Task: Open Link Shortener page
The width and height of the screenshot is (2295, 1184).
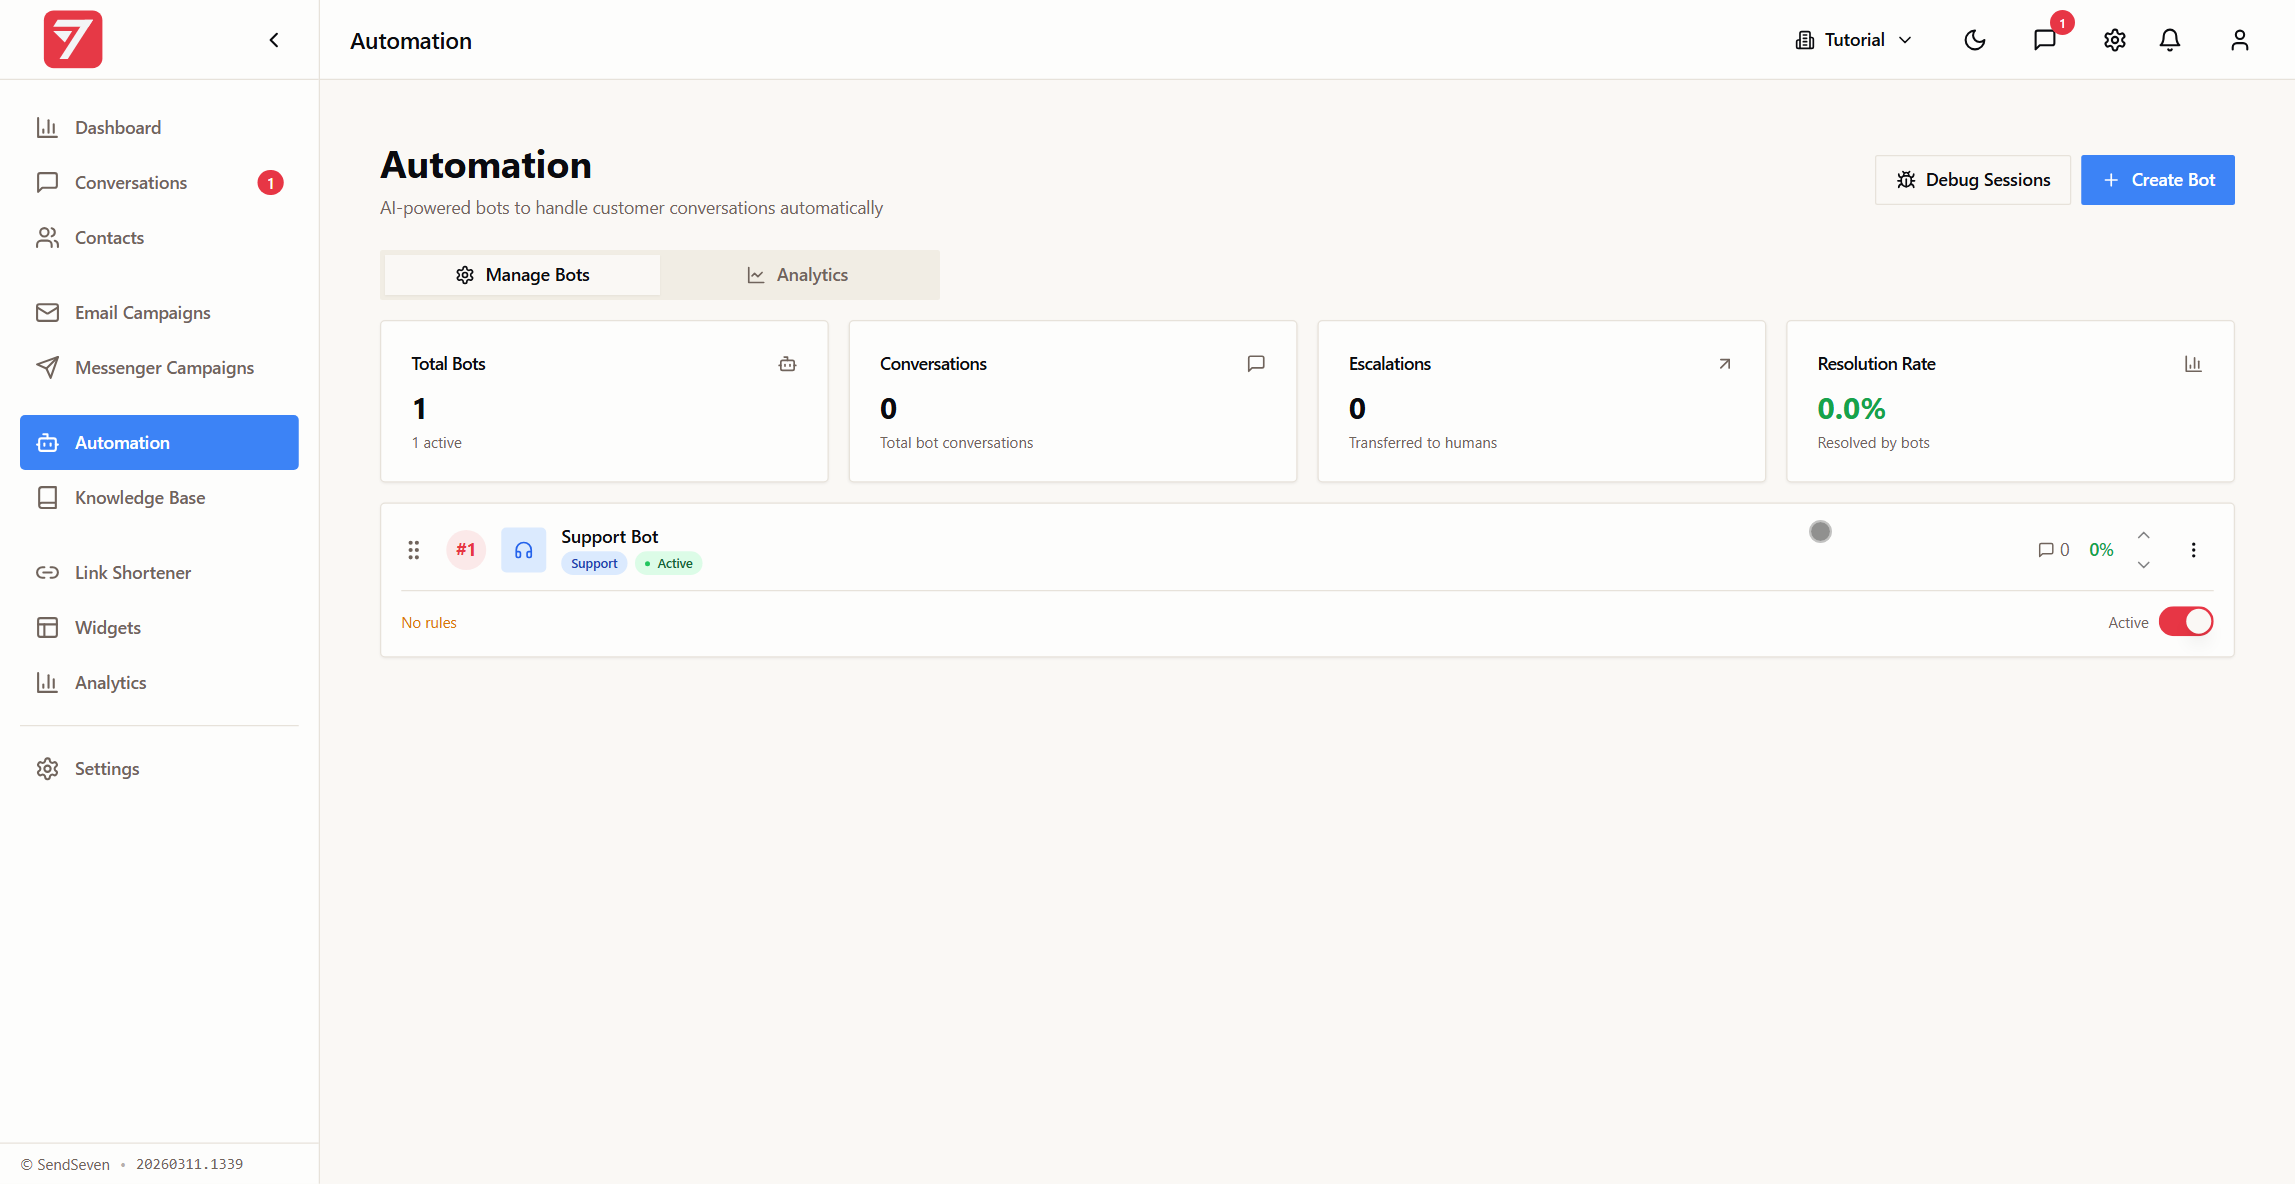Action: (159, 572)
